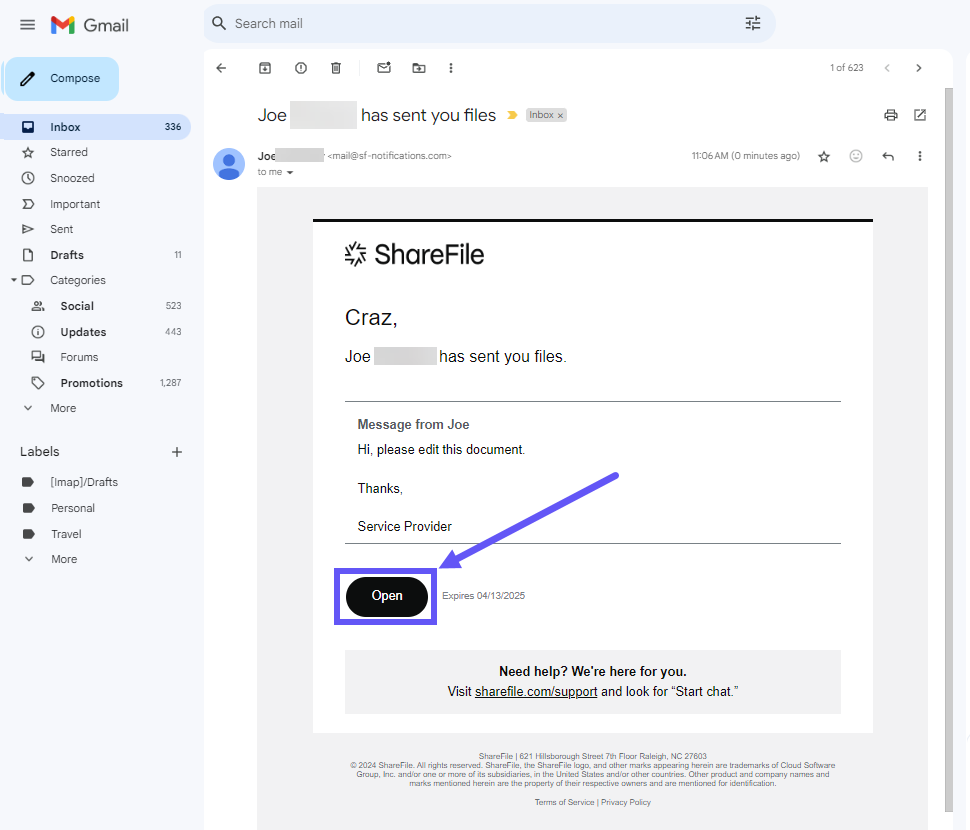Toggle the importance marker on subject
The image size is (970, 830).
pos(512,115)
